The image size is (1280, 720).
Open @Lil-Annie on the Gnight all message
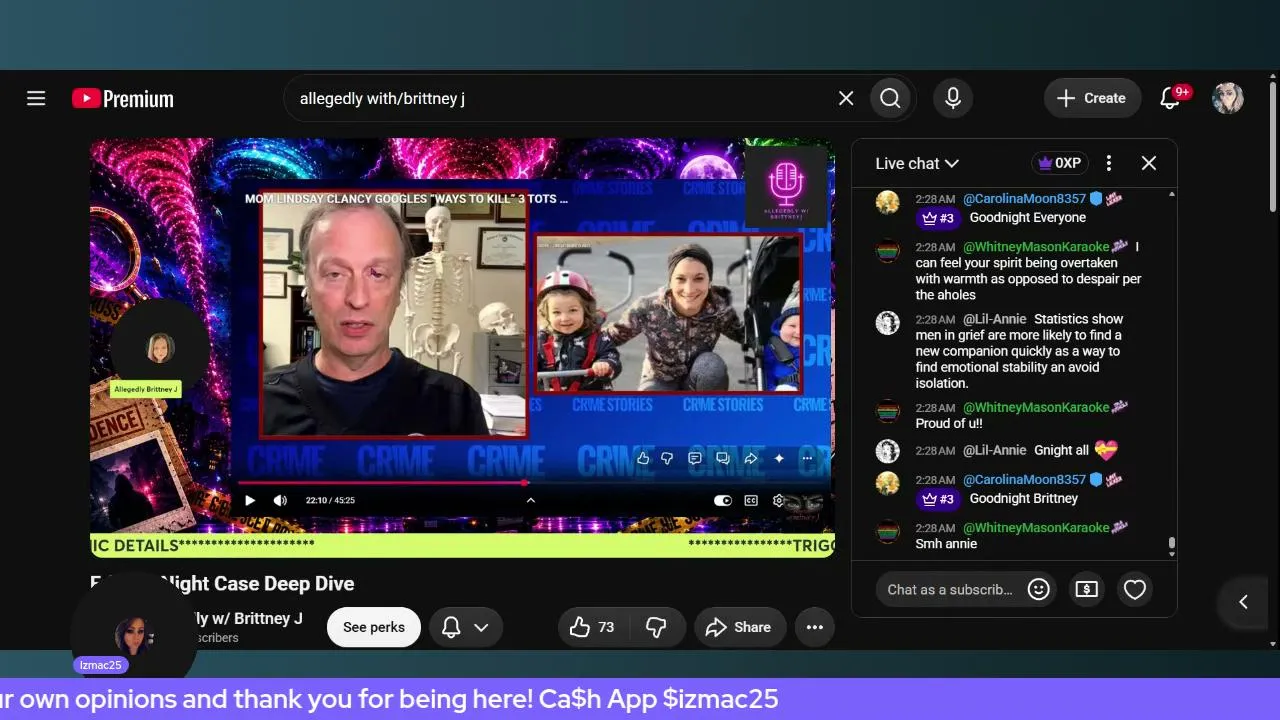[994, 451]
